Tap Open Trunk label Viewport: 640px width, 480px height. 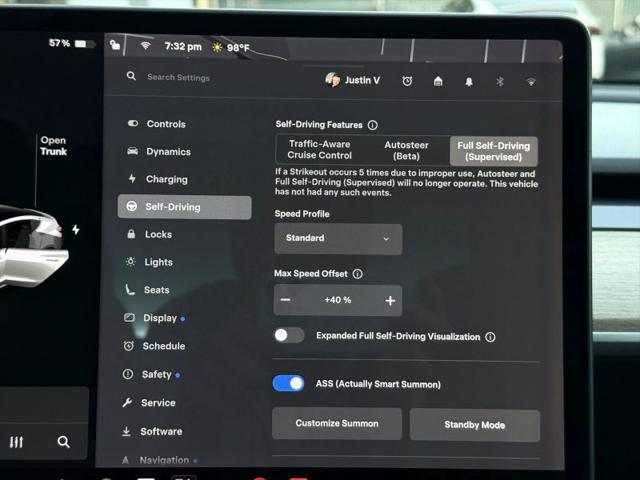point(53,146)
